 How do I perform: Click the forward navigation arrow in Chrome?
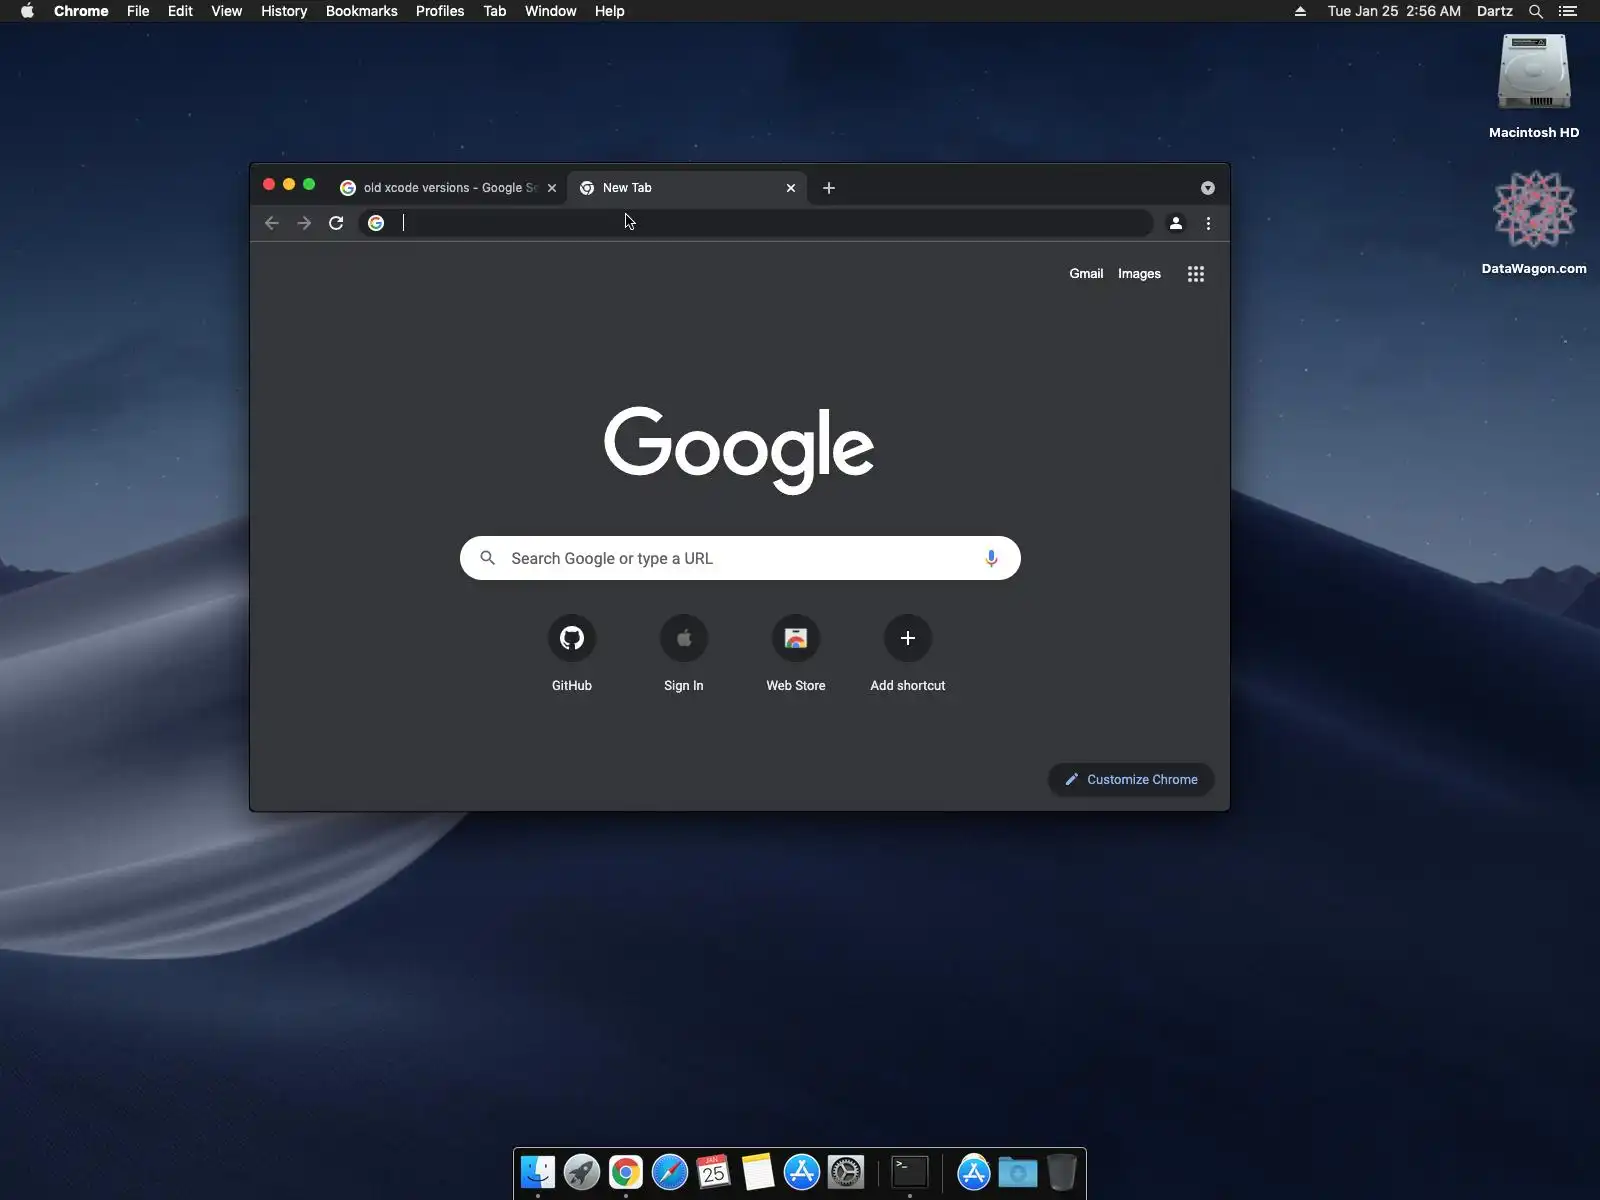coord(304,223)
